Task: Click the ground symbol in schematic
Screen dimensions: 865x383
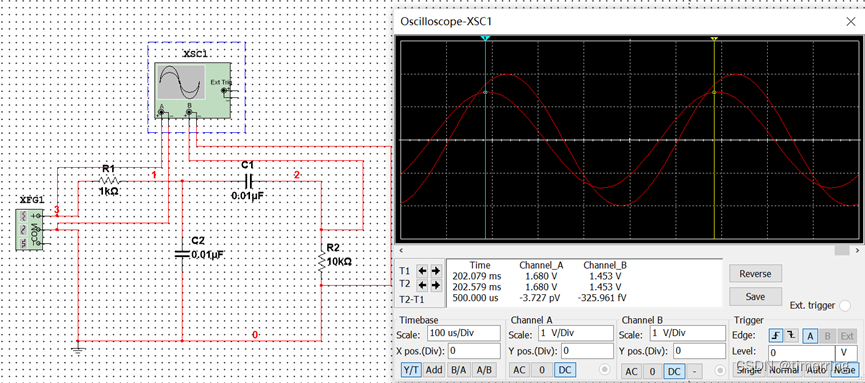Action: tap(78, 347)
